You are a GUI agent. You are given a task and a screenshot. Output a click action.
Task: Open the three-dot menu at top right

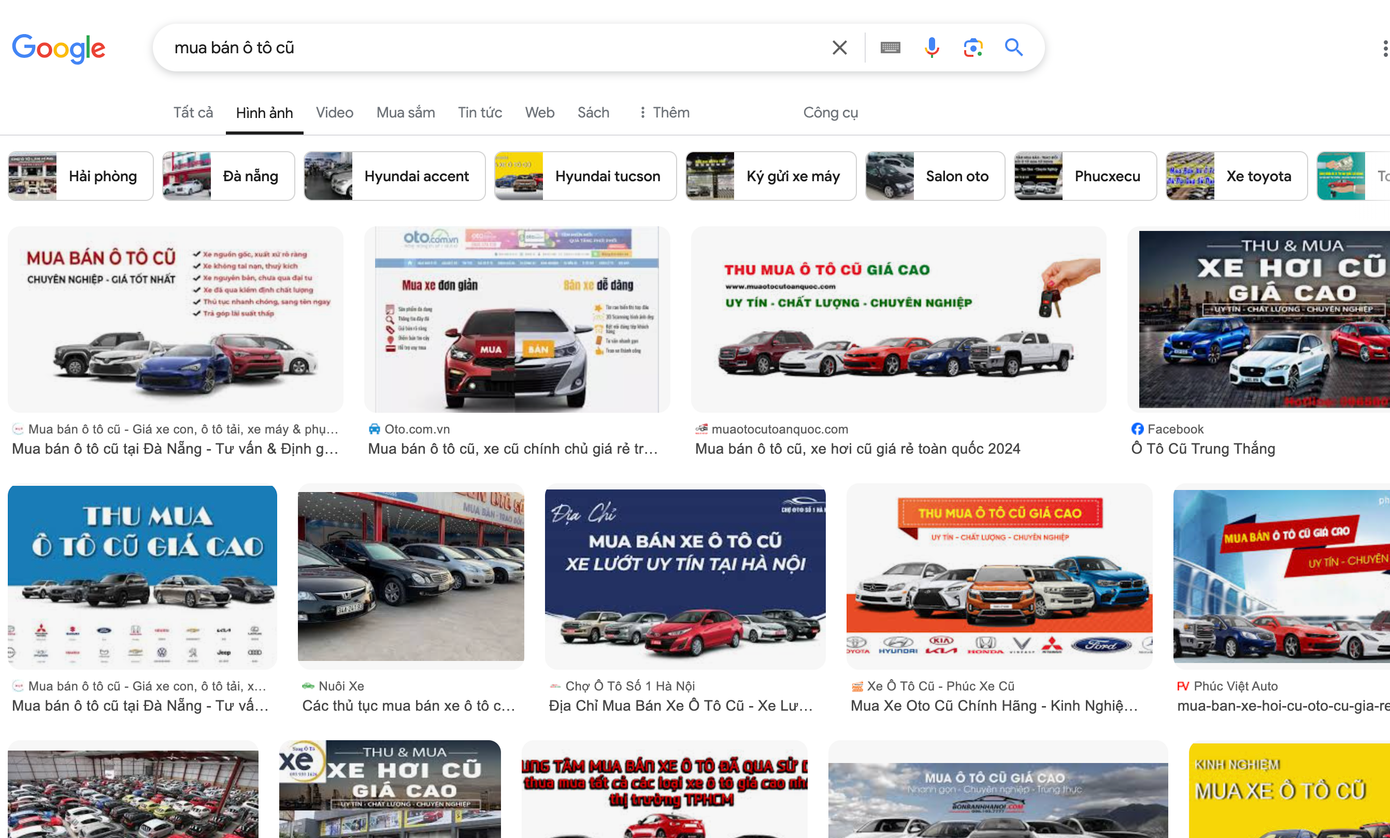click(1384, 48)
